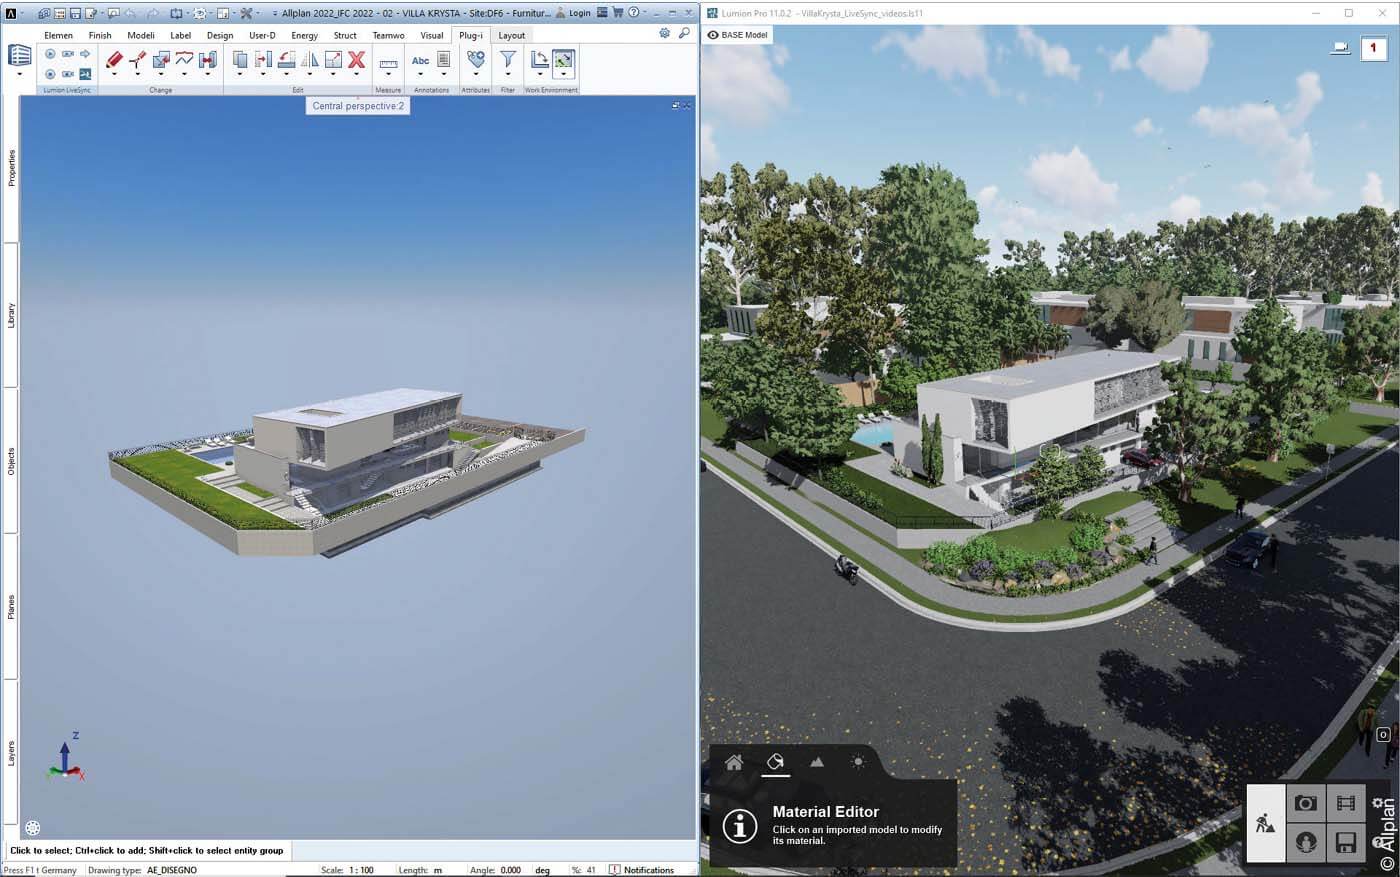Open the Library side palette tab
The width and height of the screenshot is (1400, 877).
11,315
